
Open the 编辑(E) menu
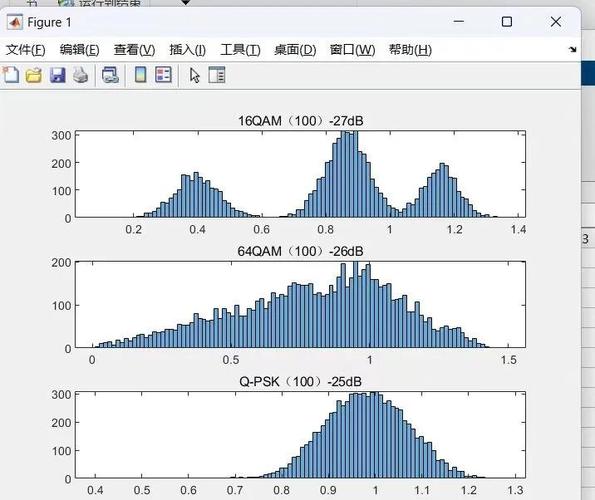tap(79, 50)
